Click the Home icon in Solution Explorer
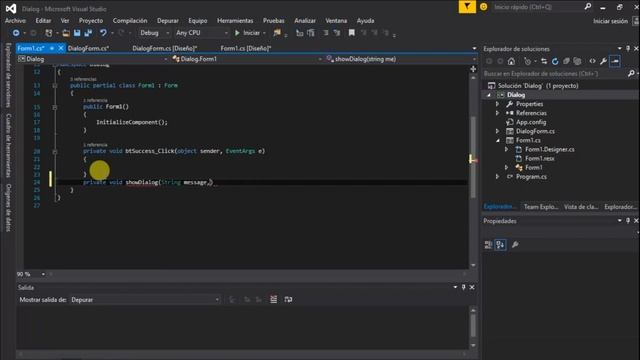Image resolution: width=640 pixels, height=360 pixels. pos(511,62)
